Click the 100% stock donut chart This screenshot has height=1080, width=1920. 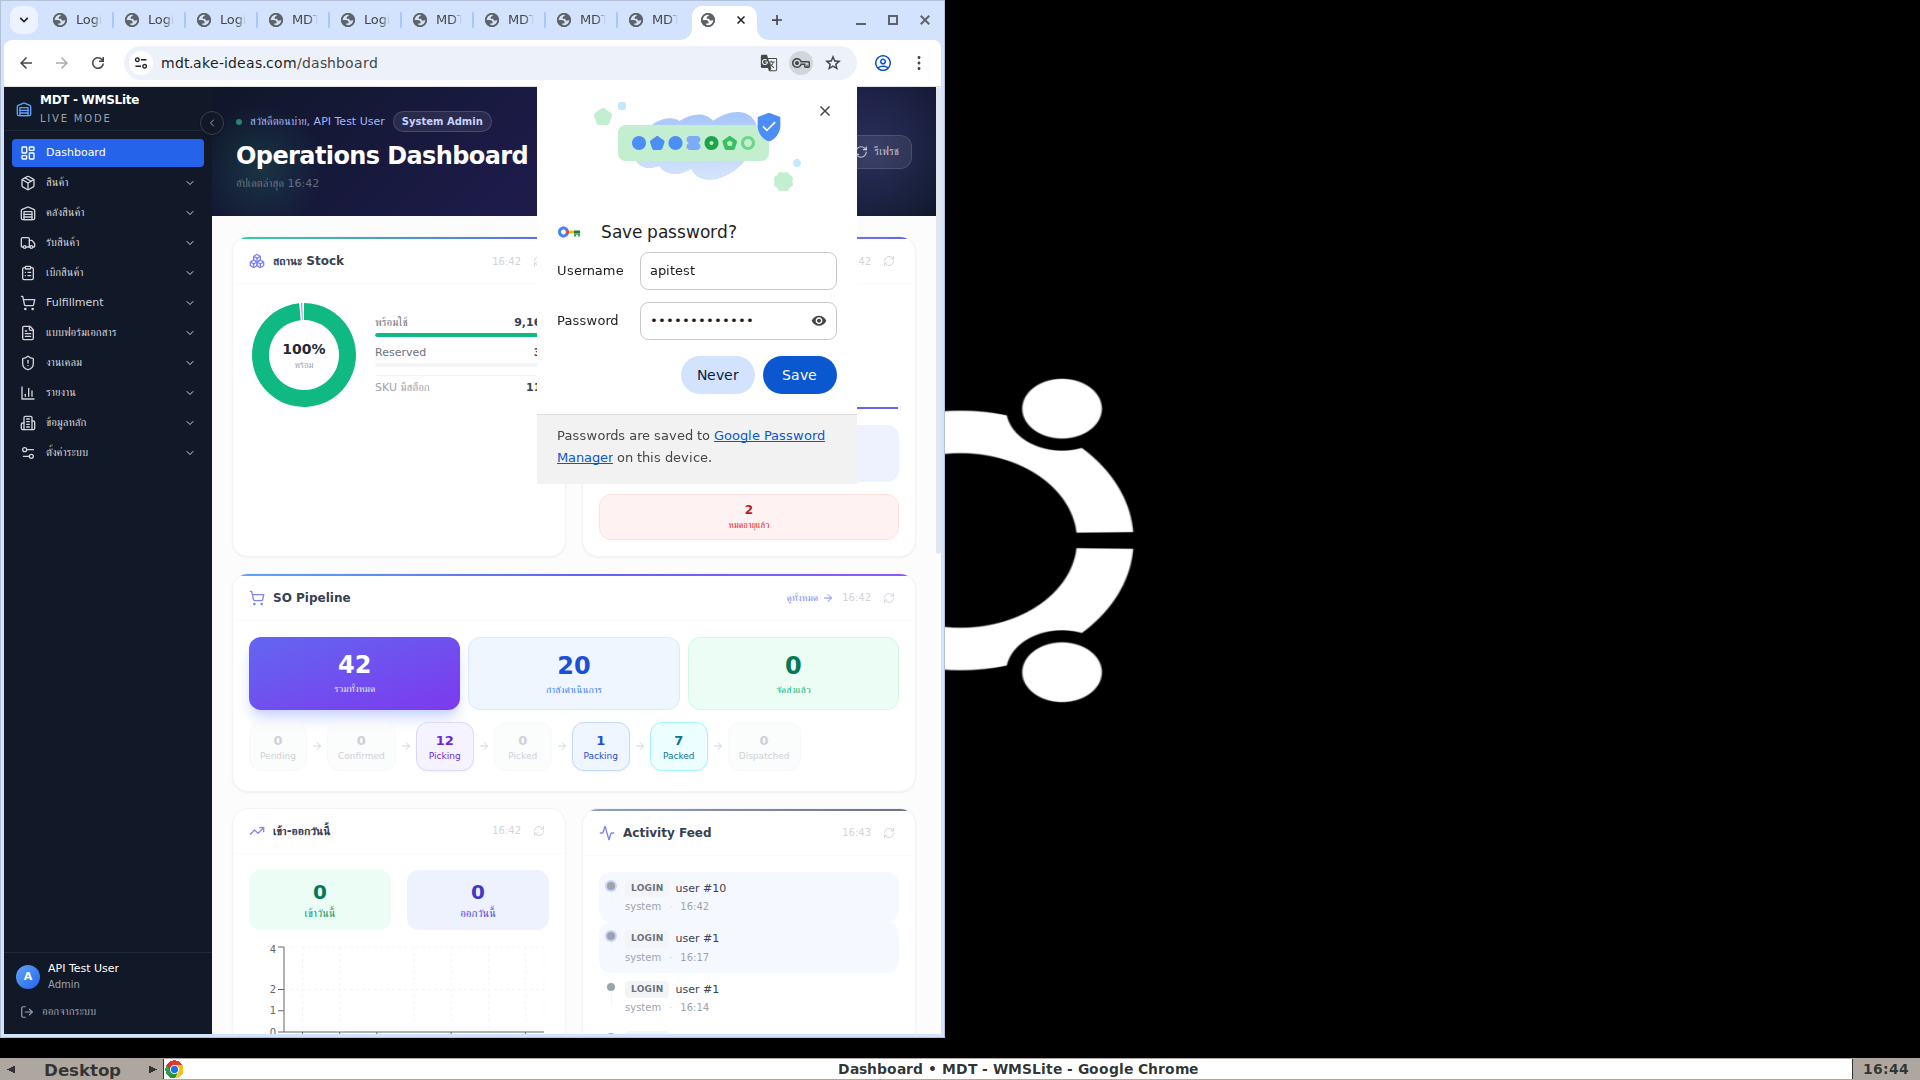pos(304,355)
